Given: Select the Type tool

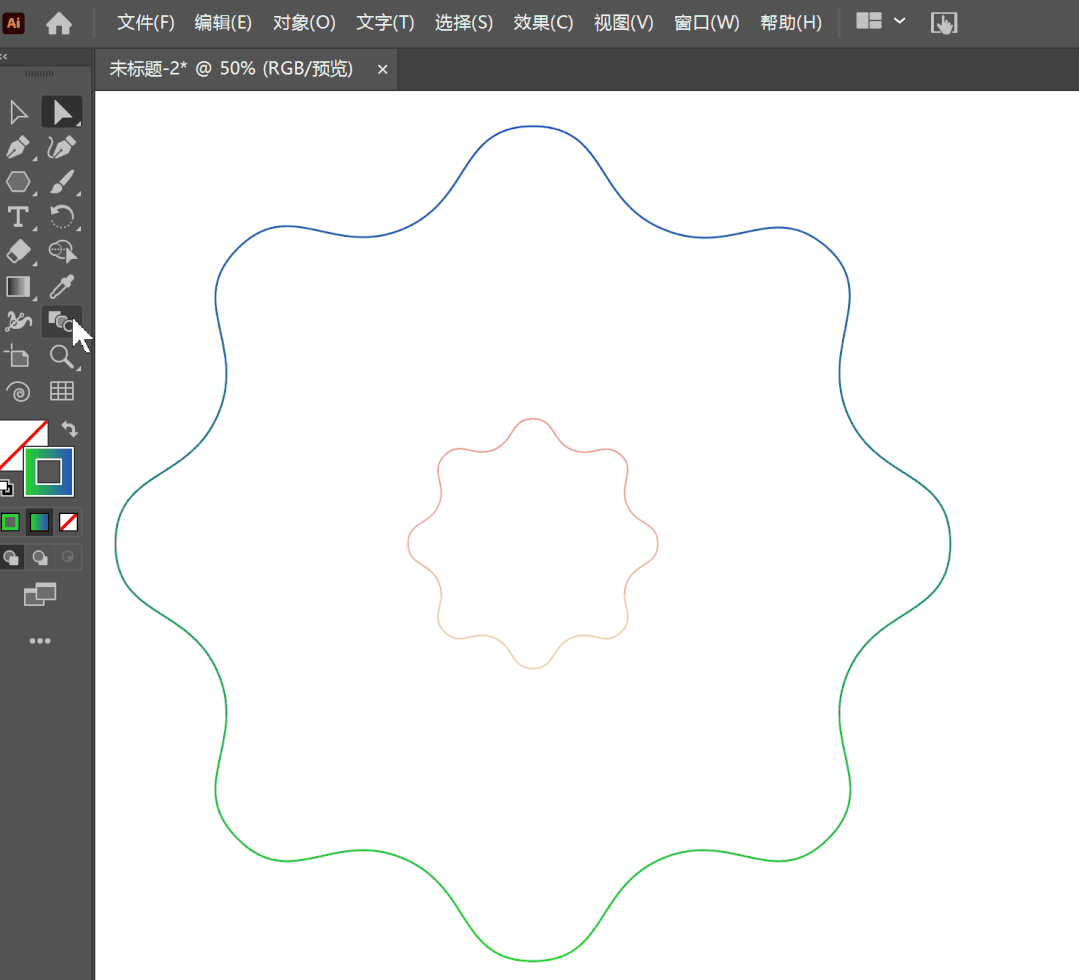Looking at the screenshot, I should coord(19,217).
